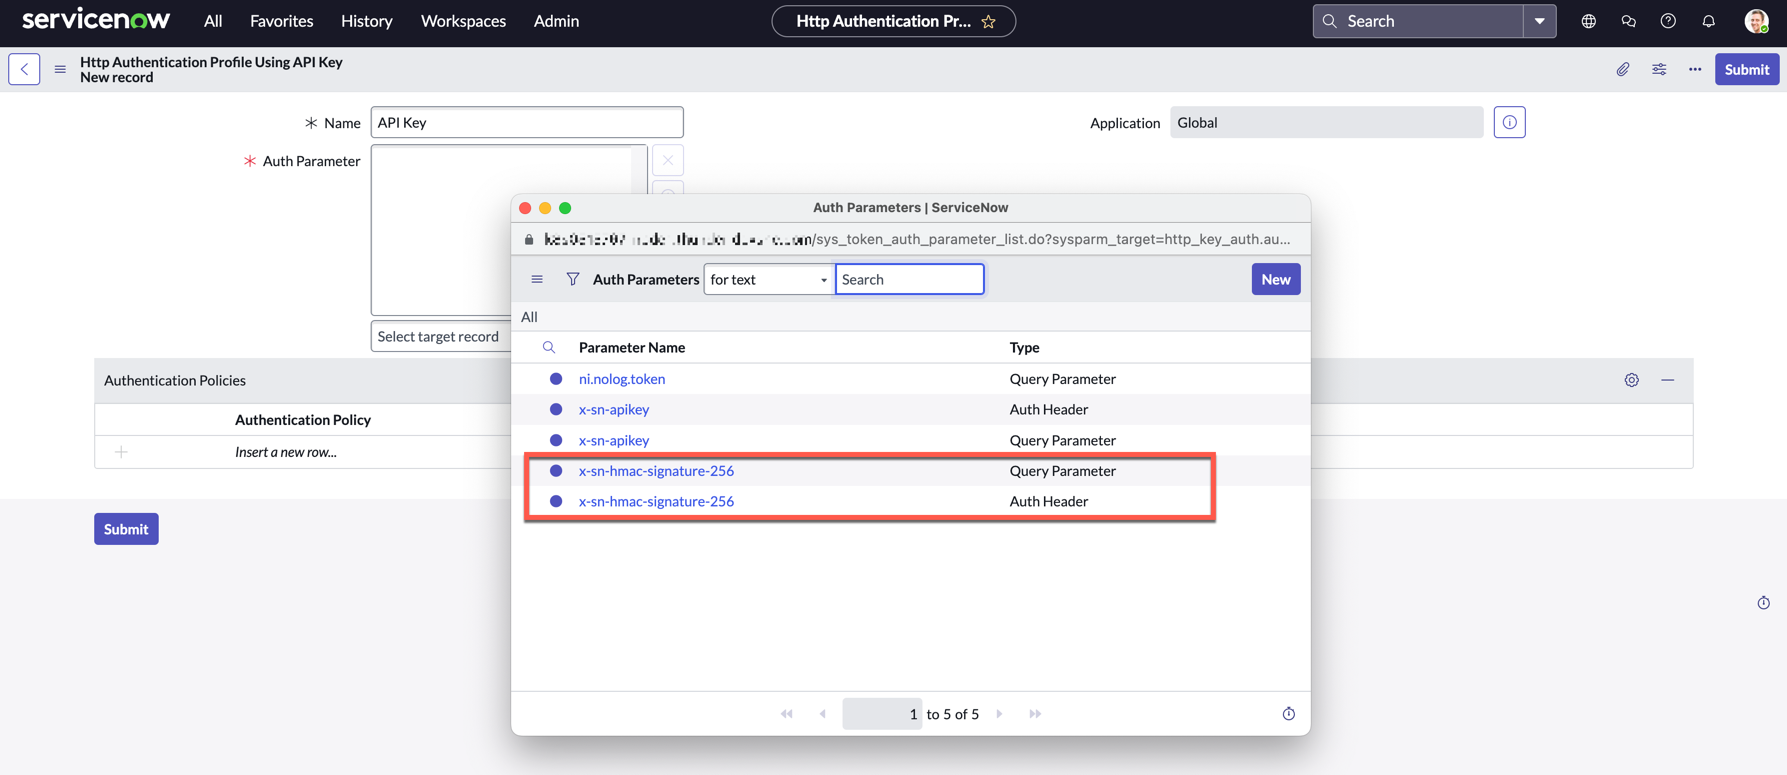Screen dimensions: 1787x775
Task: Click the Select target record field
Action: pos(441,336)
